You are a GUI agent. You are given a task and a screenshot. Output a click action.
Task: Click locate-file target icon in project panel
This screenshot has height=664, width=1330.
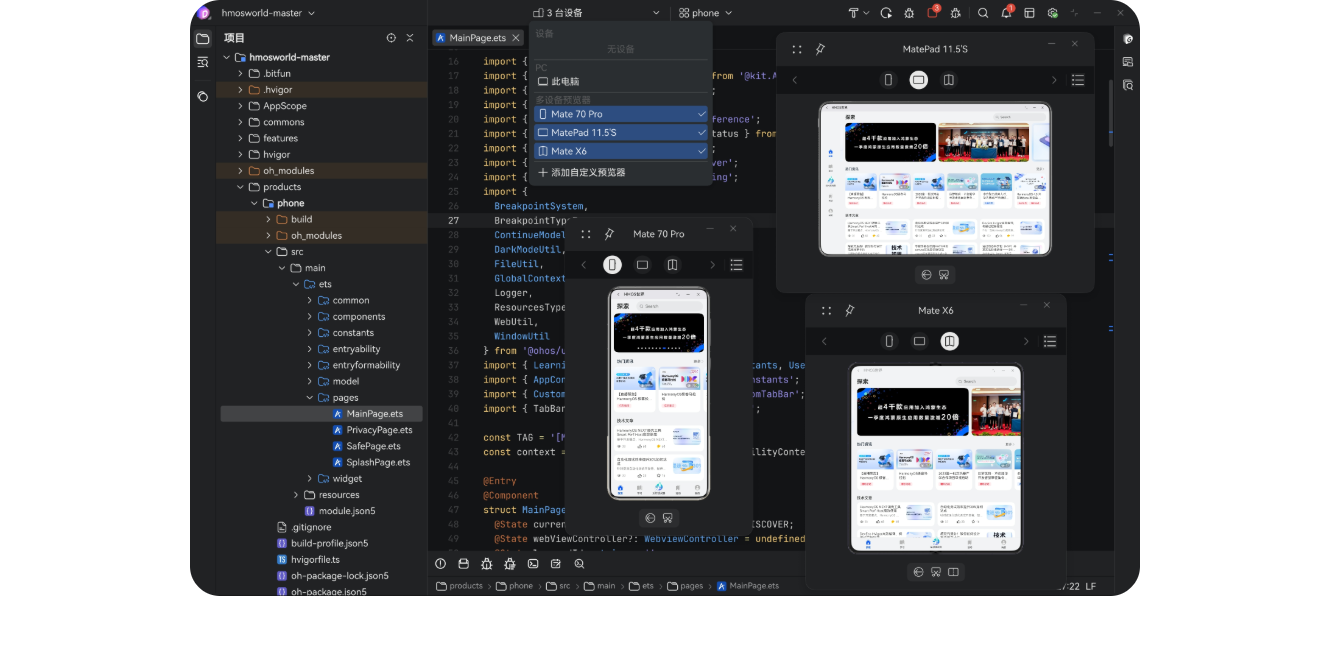pyautogui.click(x=391, y=38)
